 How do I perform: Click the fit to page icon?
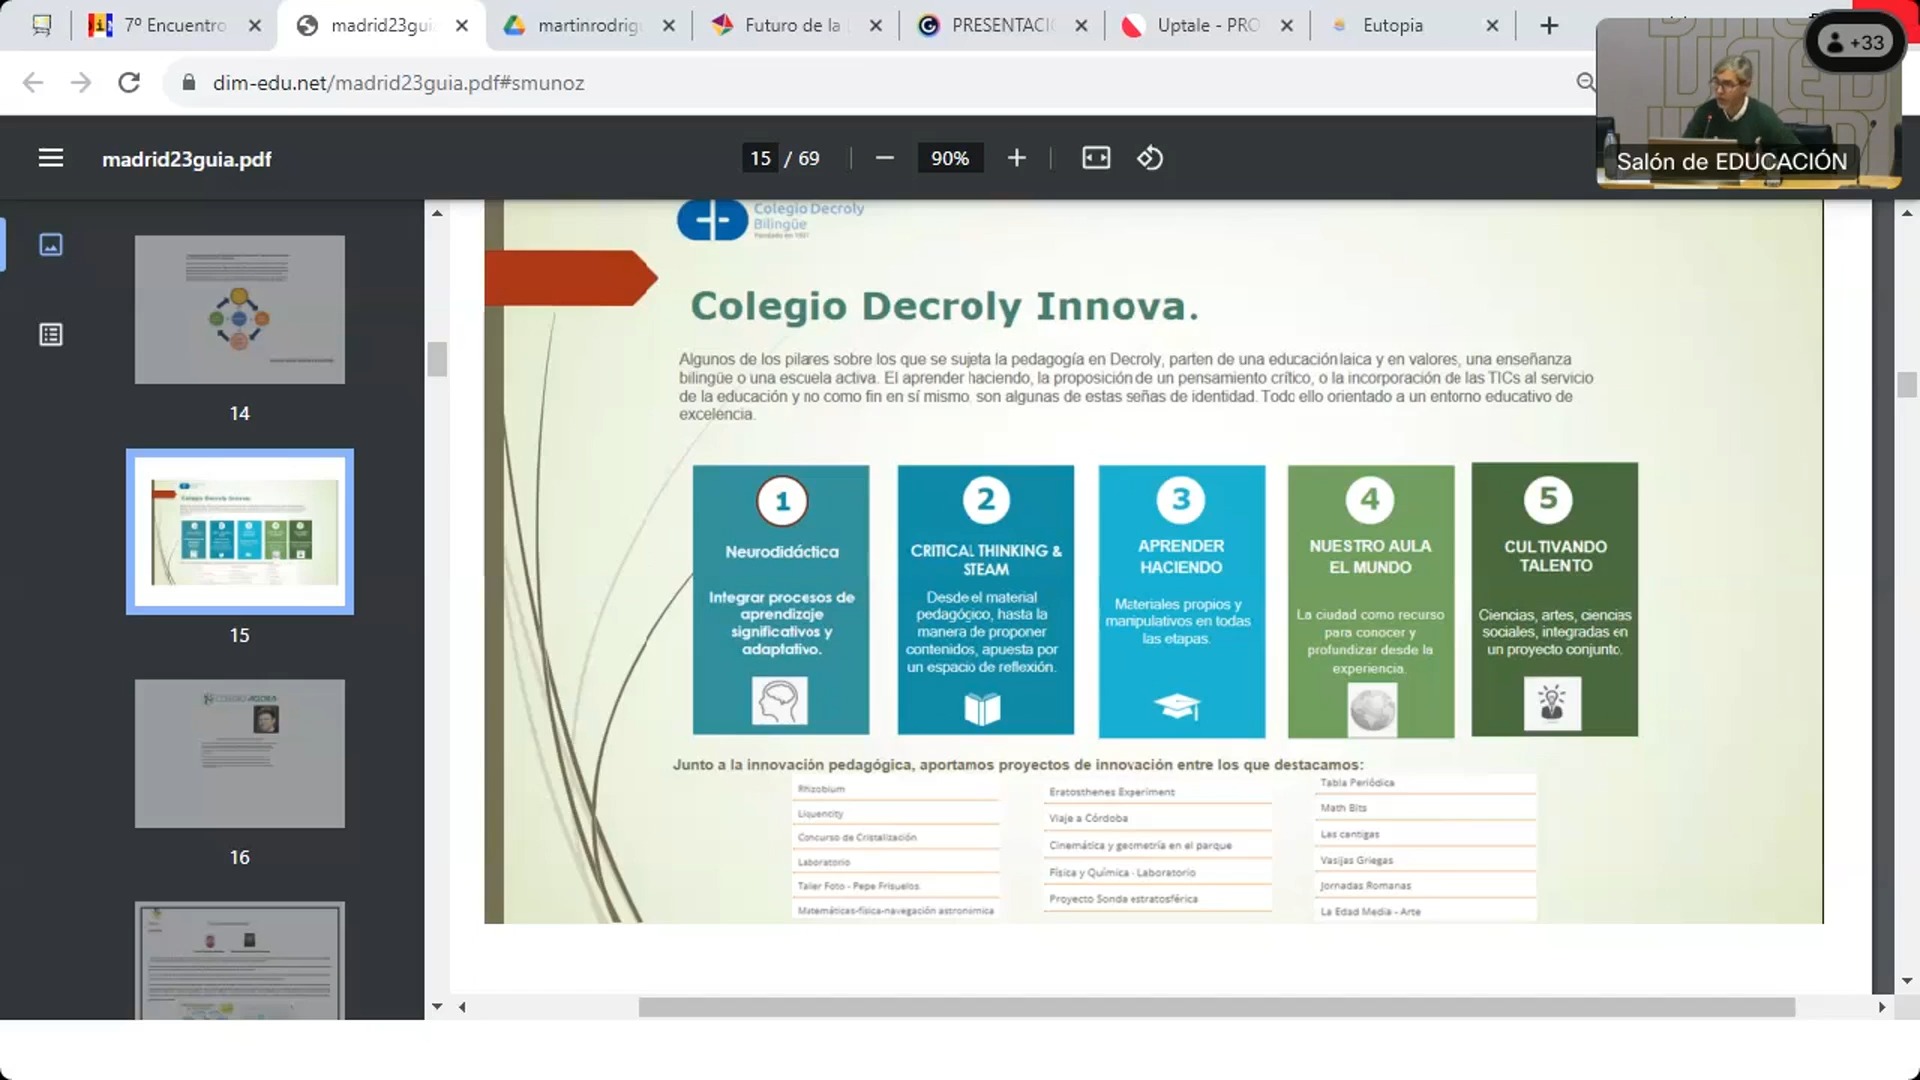point(1096,158)
